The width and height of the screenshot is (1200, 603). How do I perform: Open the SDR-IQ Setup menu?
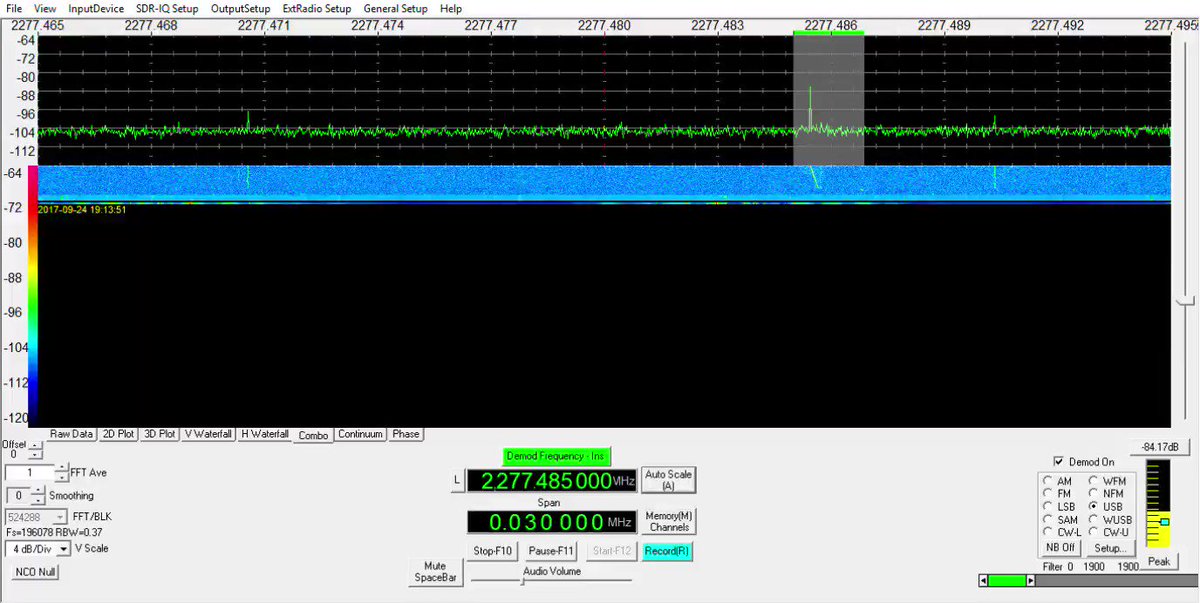tap(167, 8)
